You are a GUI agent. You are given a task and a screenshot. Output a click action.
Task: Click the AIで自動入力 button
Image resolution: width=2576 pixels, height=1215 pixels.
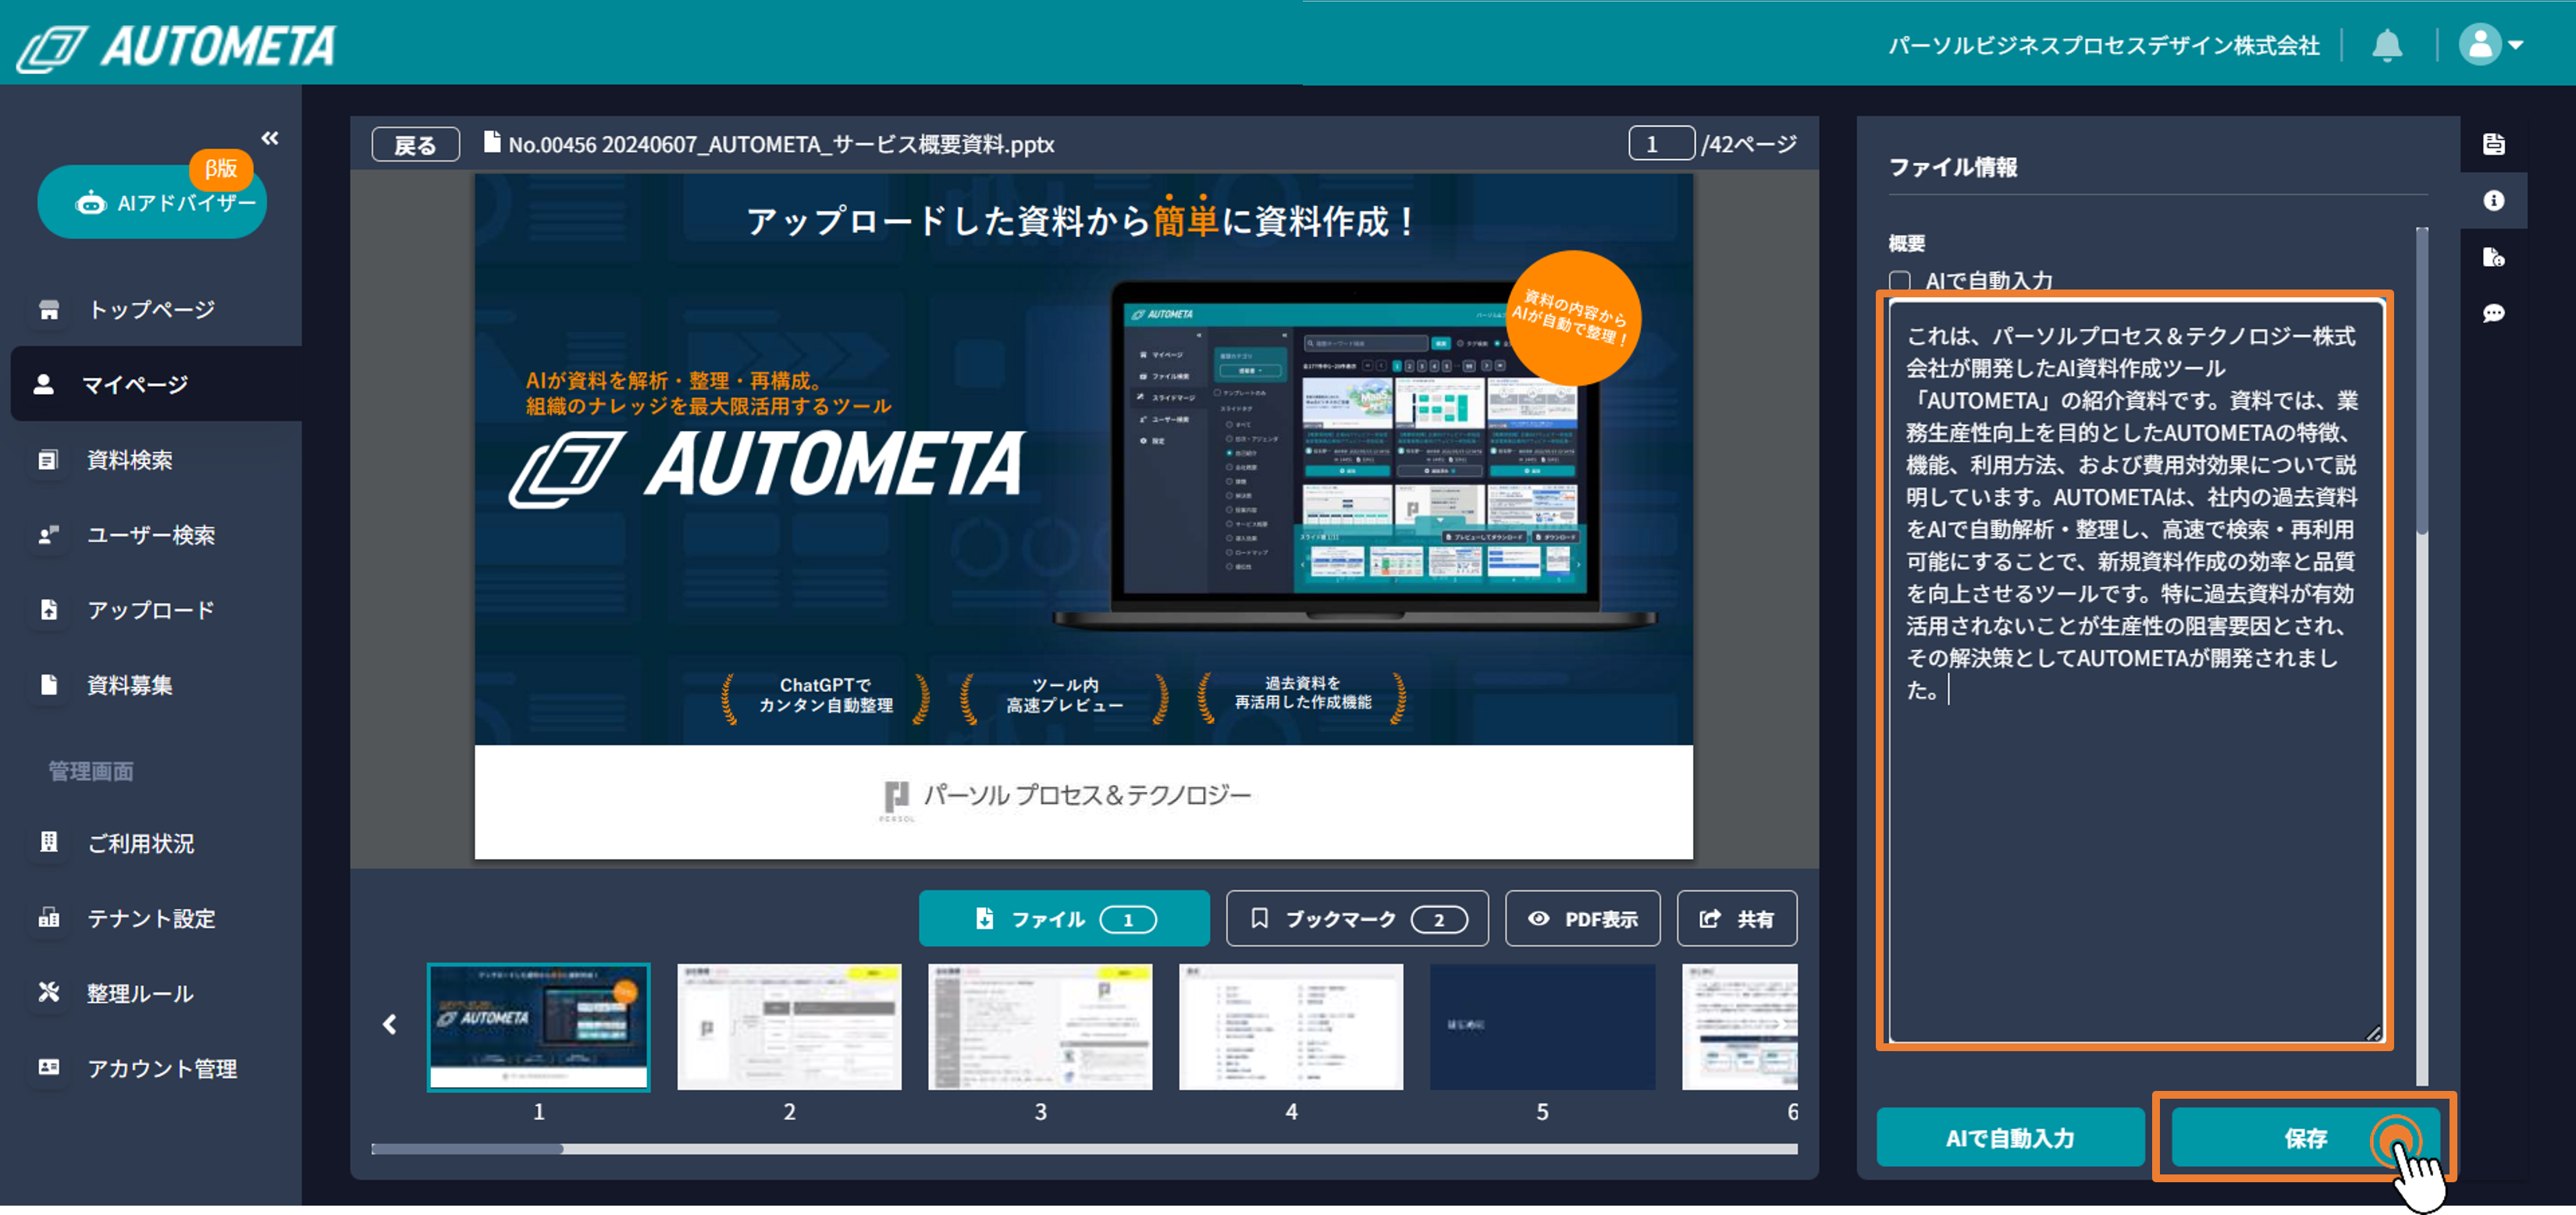click(2010, 1138)
